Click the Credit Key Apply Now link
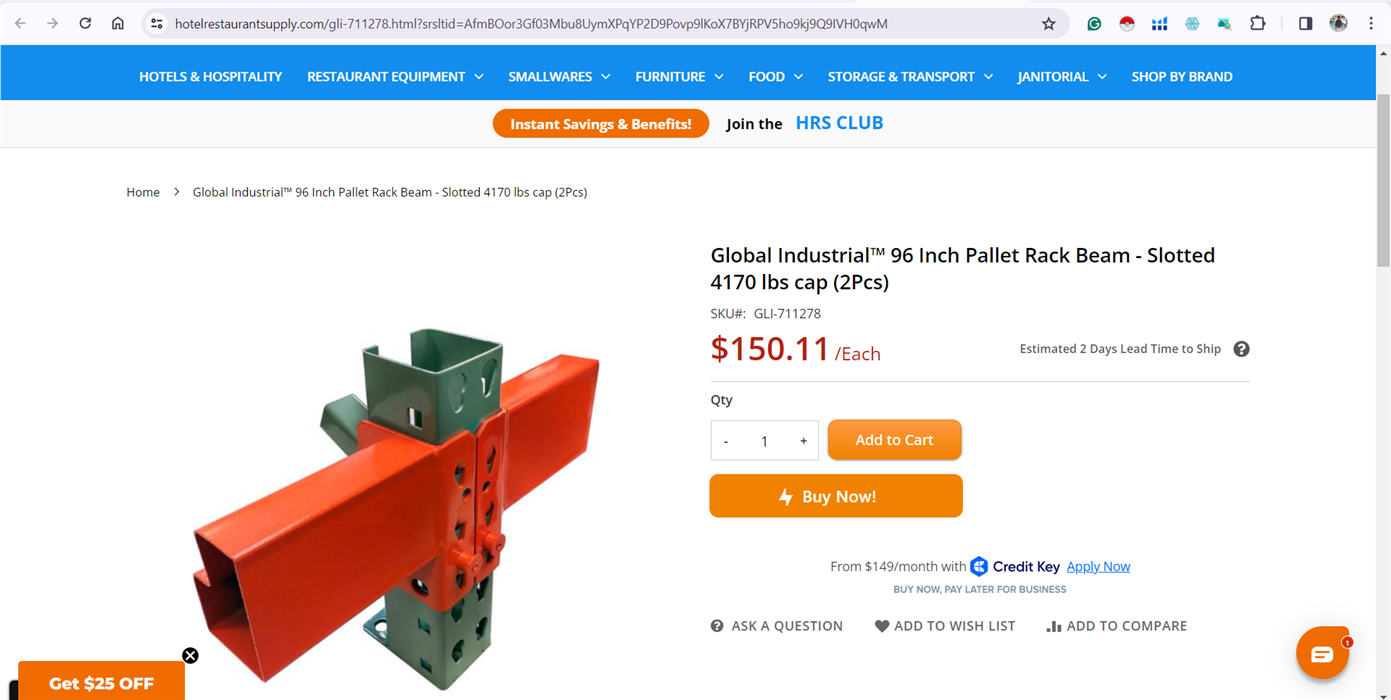This screenshot has height=700, width=1391. point(1098,566)
